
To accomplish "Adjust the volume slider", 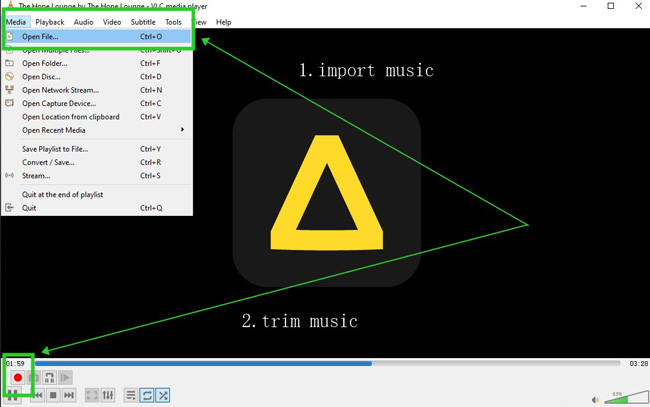I will pyautogui.click(x=626, y=397).
